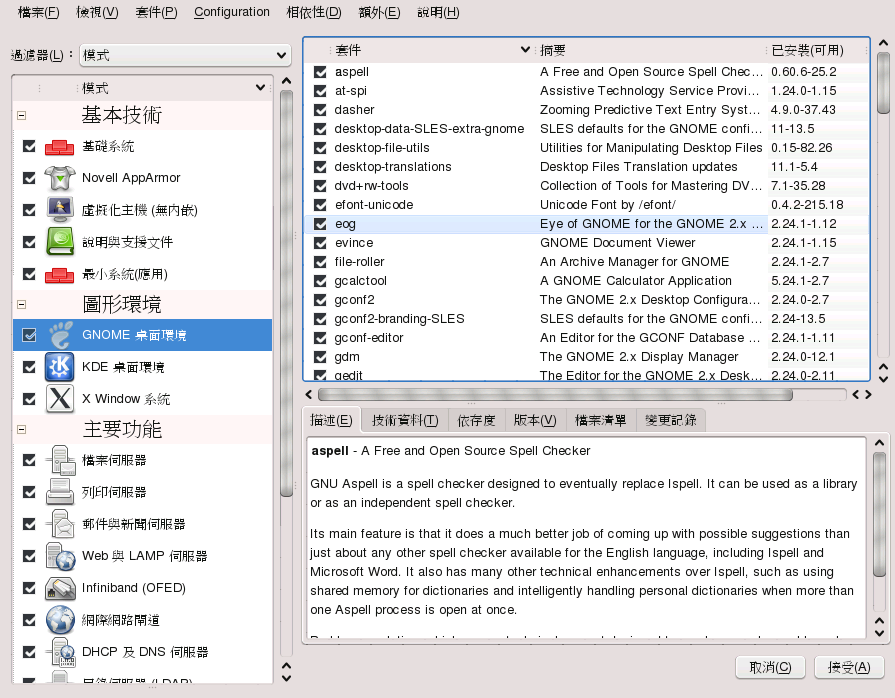Click pattern list scroll-up arrow
The height and width of the screenshot is (698, 895).
[x=287, y=81]
